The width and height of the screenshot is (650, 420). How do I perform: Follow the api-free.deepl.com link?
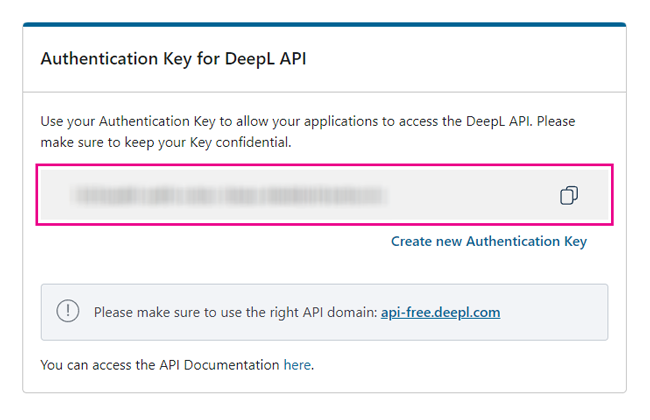(x=440, y=312)
